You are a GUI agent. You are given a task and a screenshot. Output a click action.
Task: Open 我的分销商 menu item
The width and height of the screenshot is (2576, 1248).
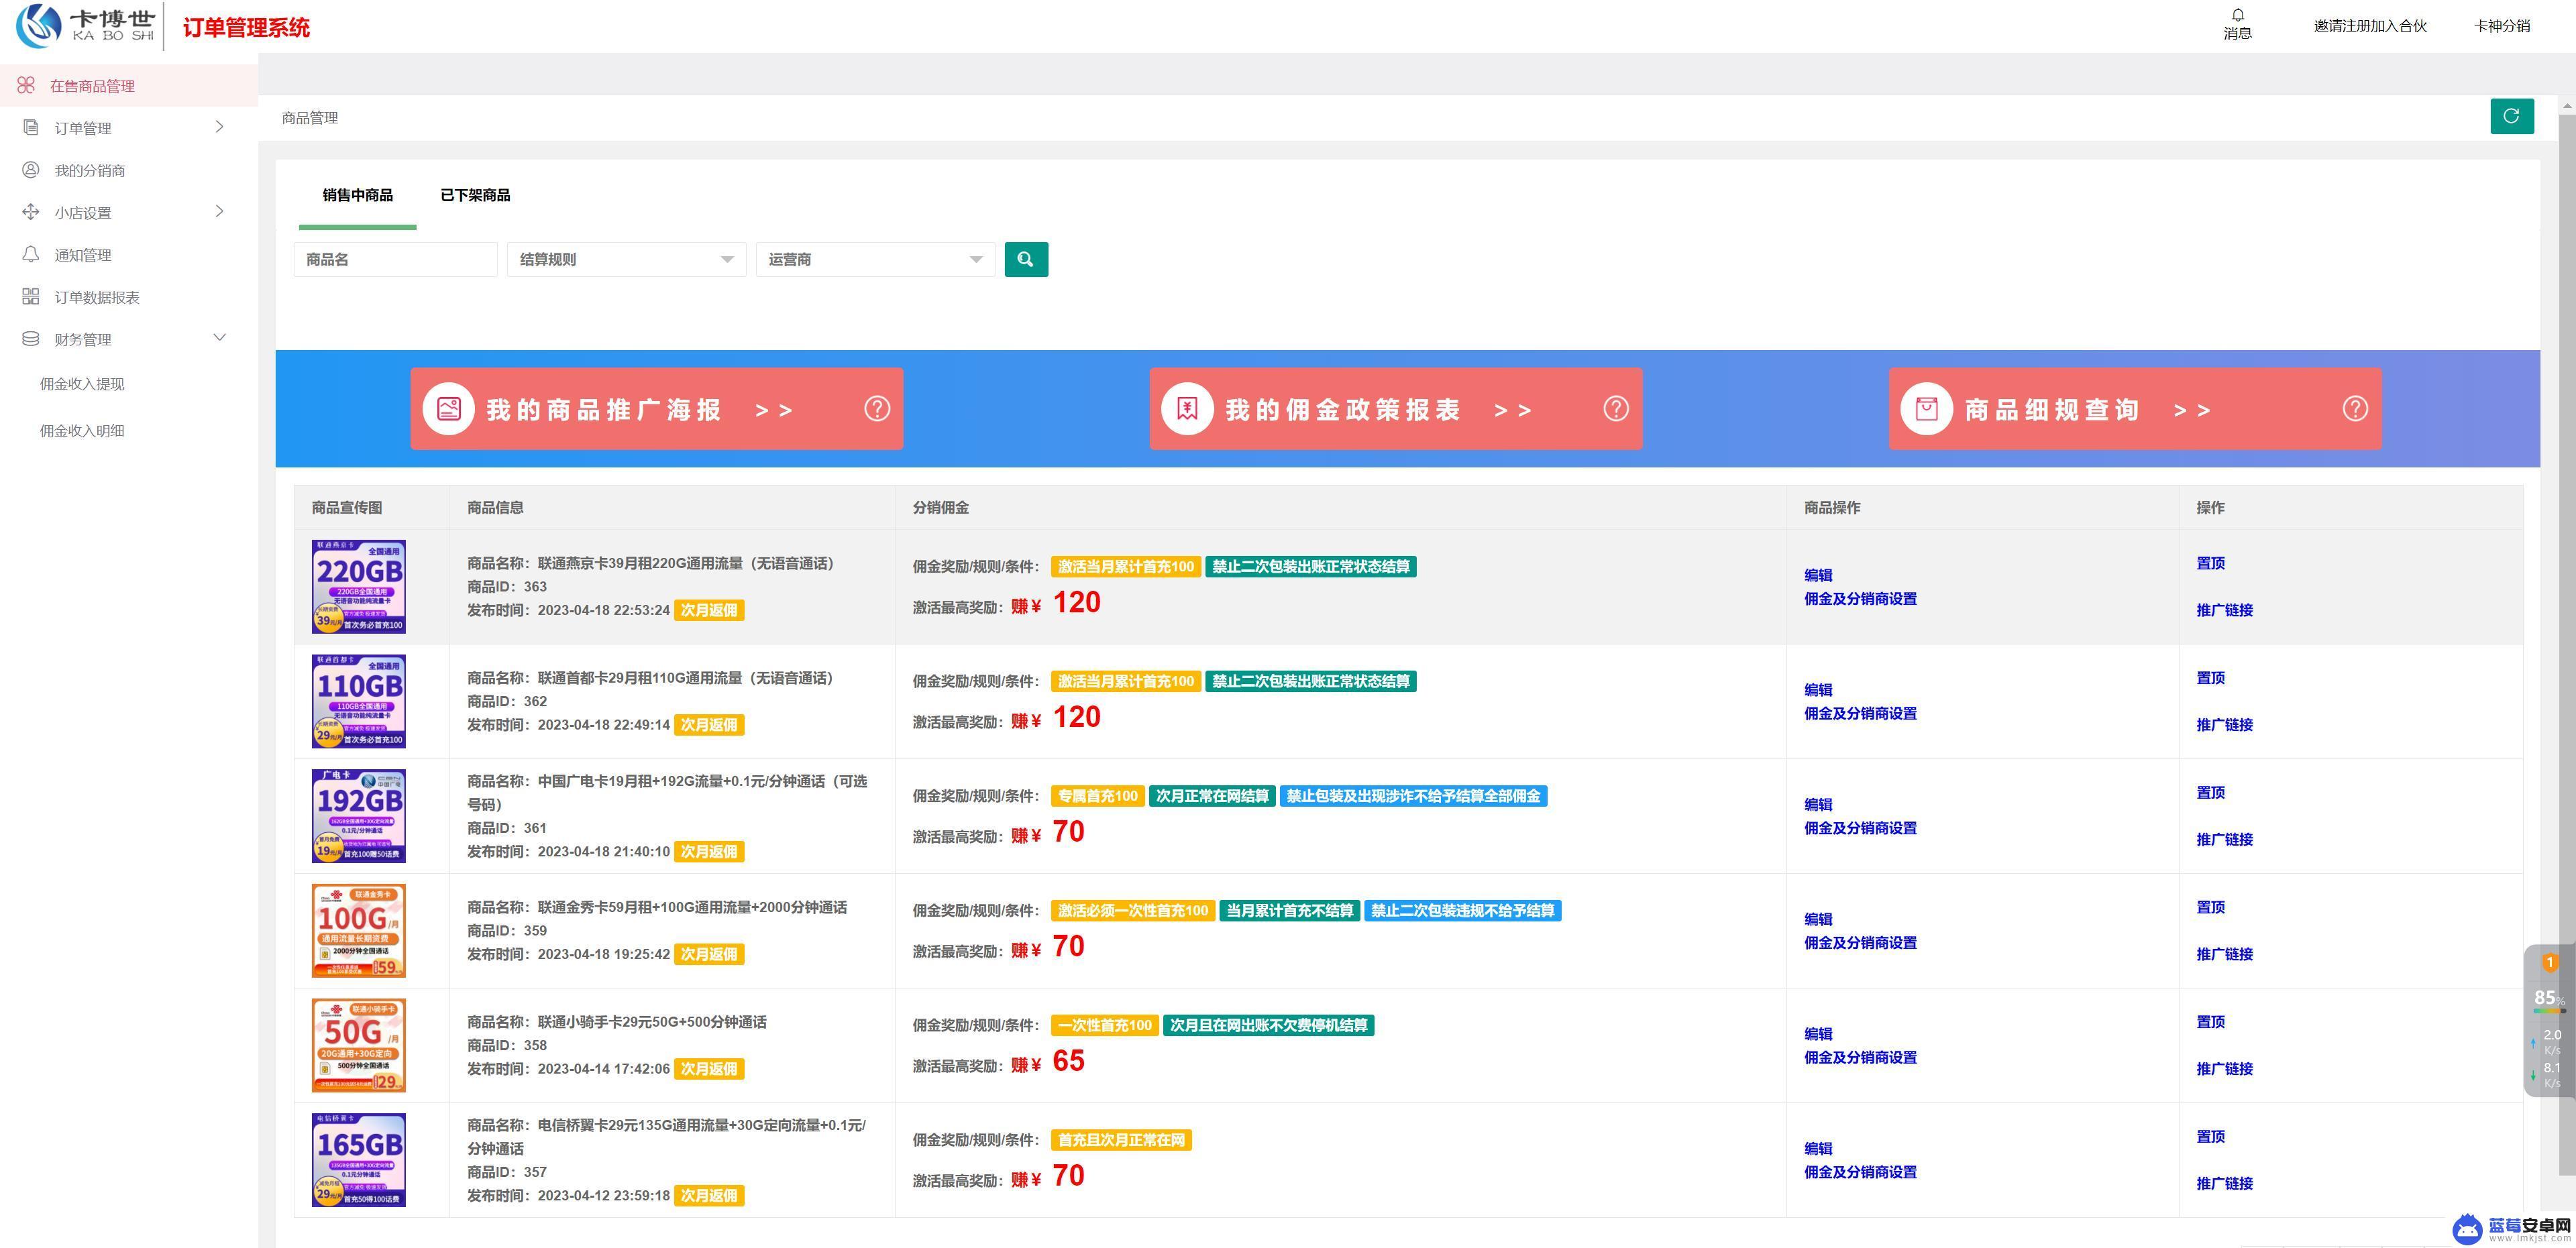click(129, 170)
